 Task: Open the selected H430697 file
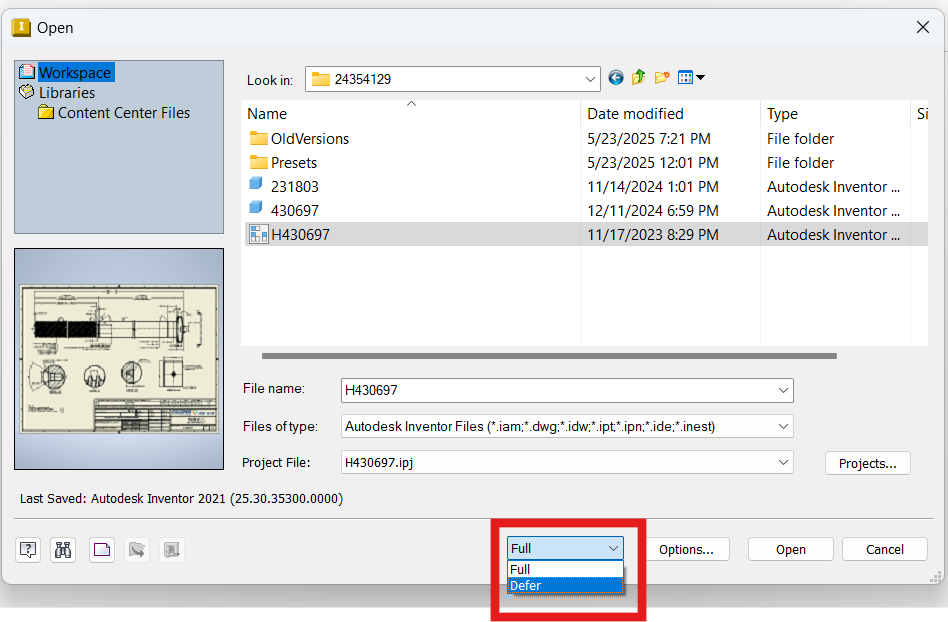click(790, 548)
